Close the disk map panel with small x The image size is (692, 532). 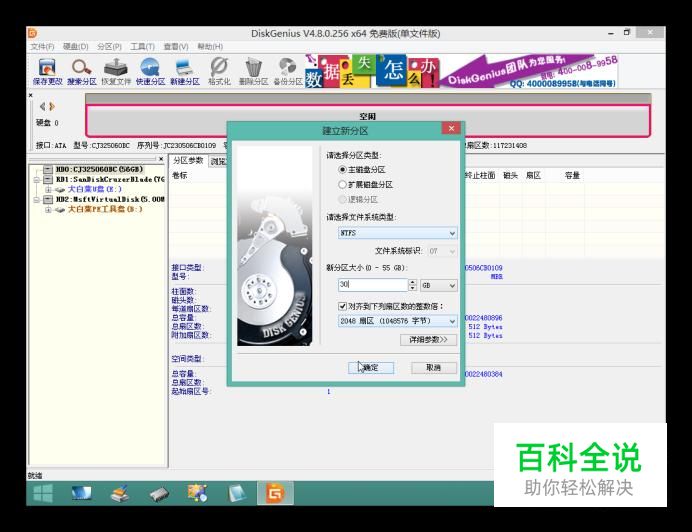(30, 95)
